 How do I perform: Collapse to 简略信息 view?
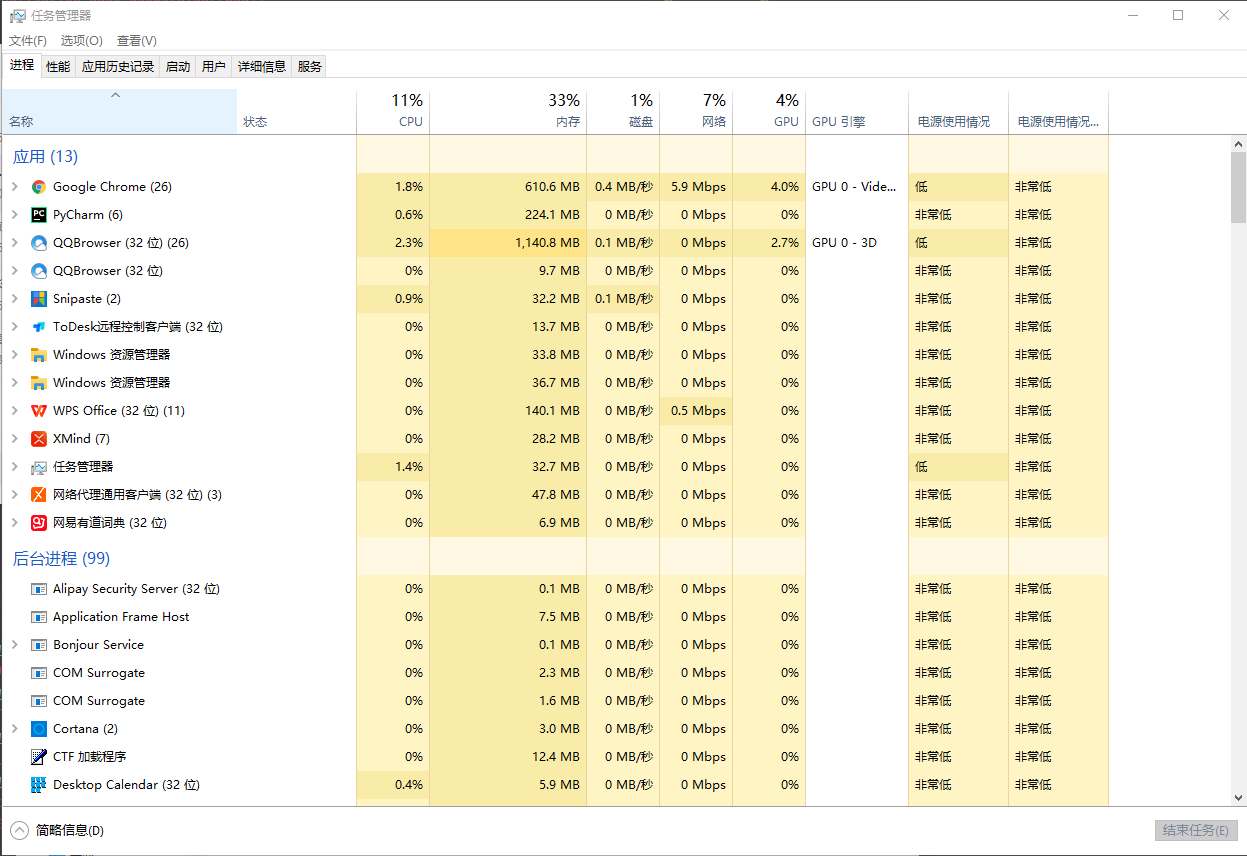[x=57, y=830]
